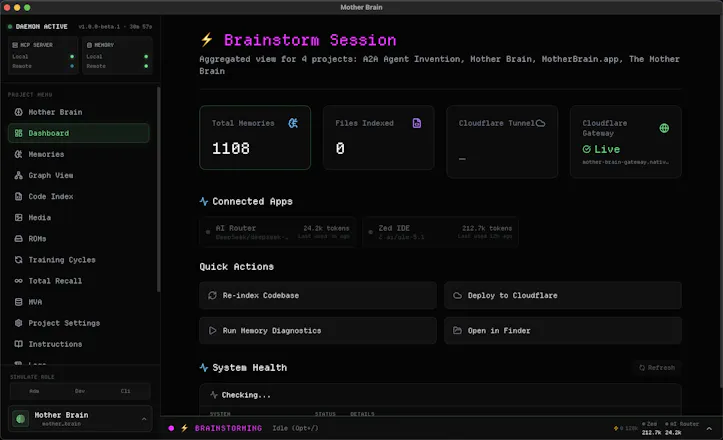Click the Files Indexed document icon
This screenshot has width=723, height=440.
point(417,123)
